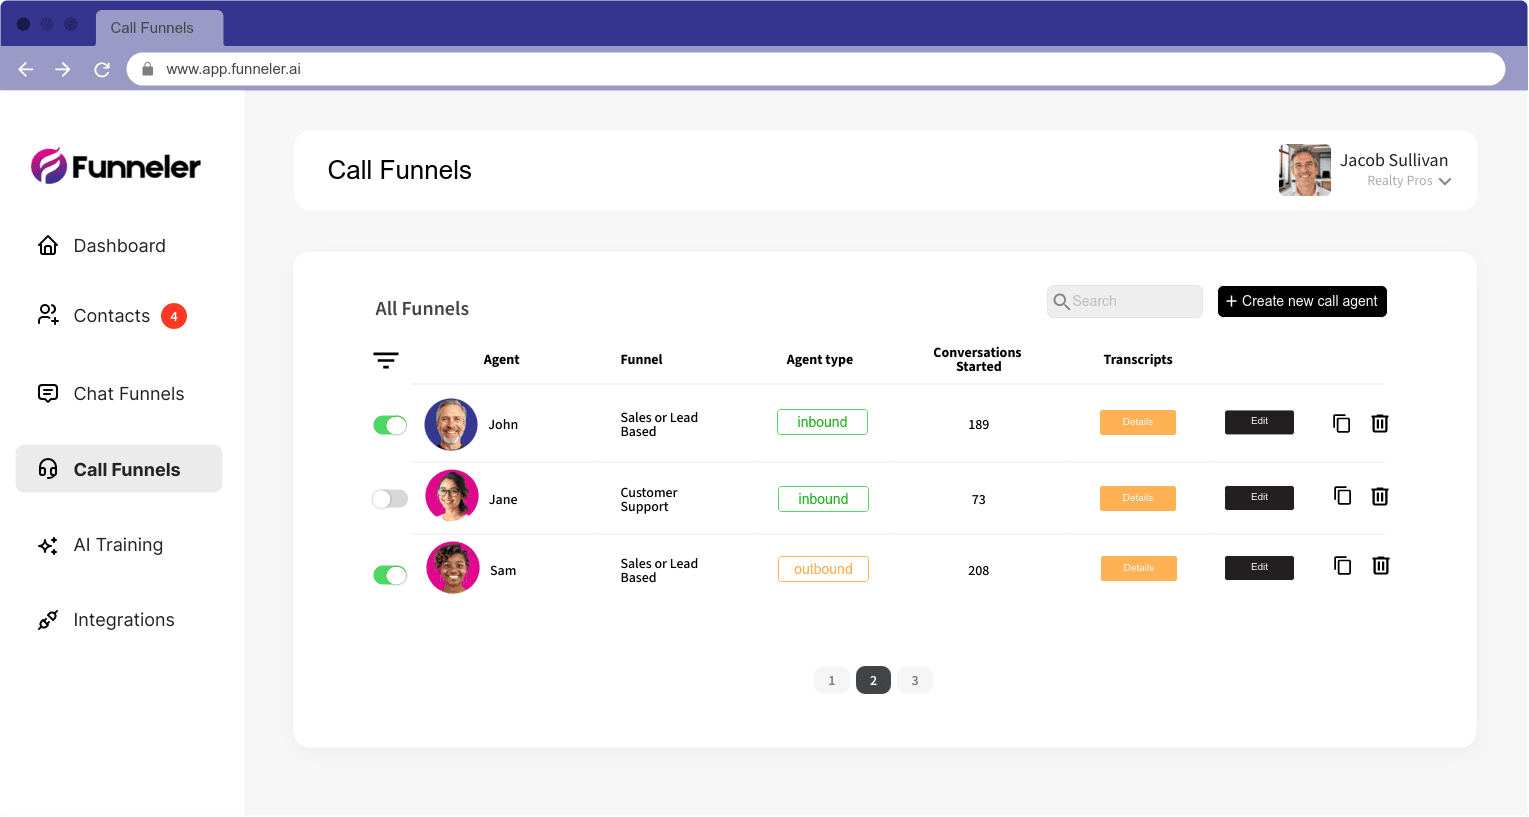Click Jane's inbound agent type tag

pyautogui.click(x=823, y=499)
